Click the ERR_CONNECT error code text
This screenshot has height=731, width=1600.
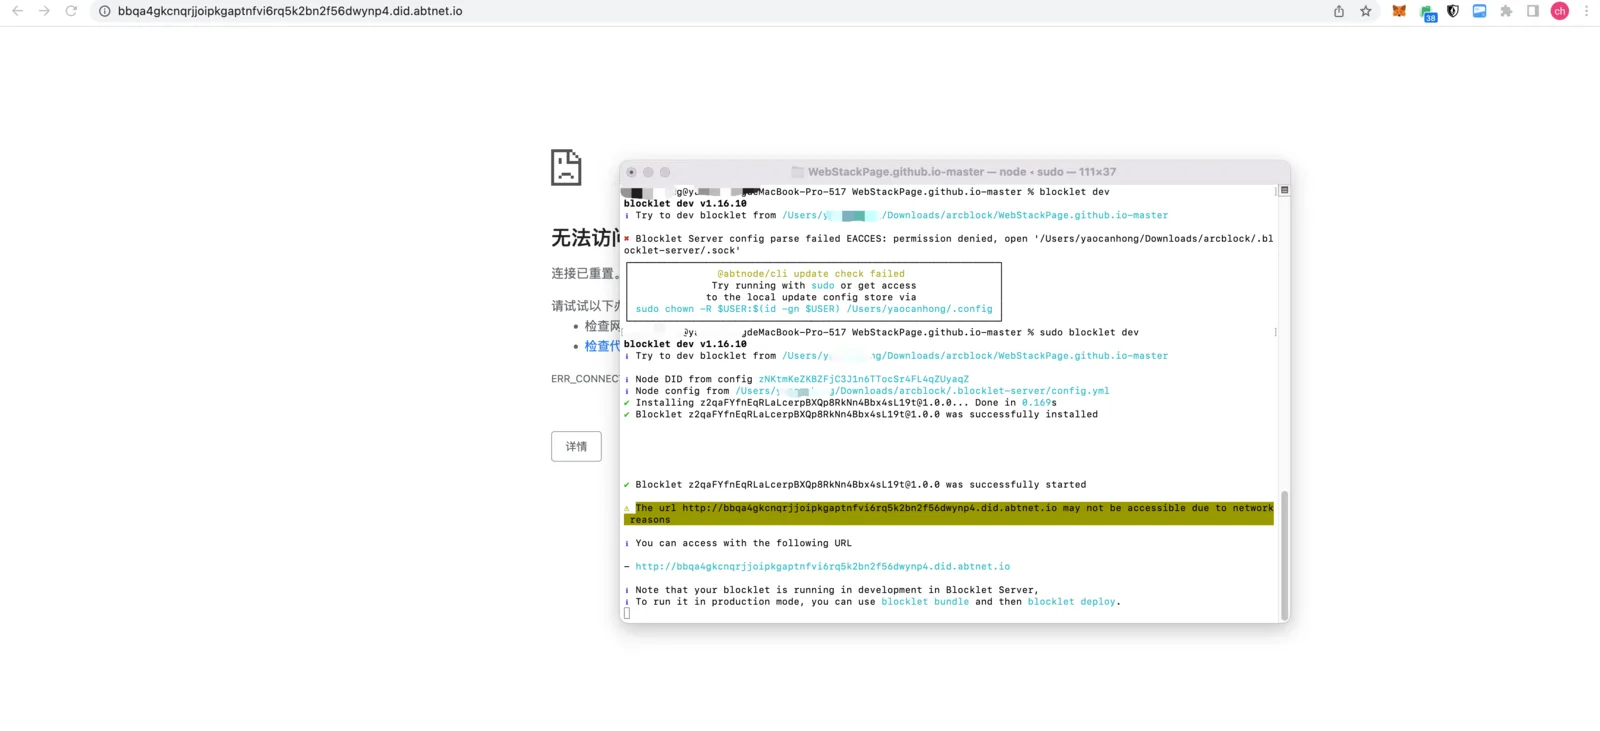click(x=585, y=379)
